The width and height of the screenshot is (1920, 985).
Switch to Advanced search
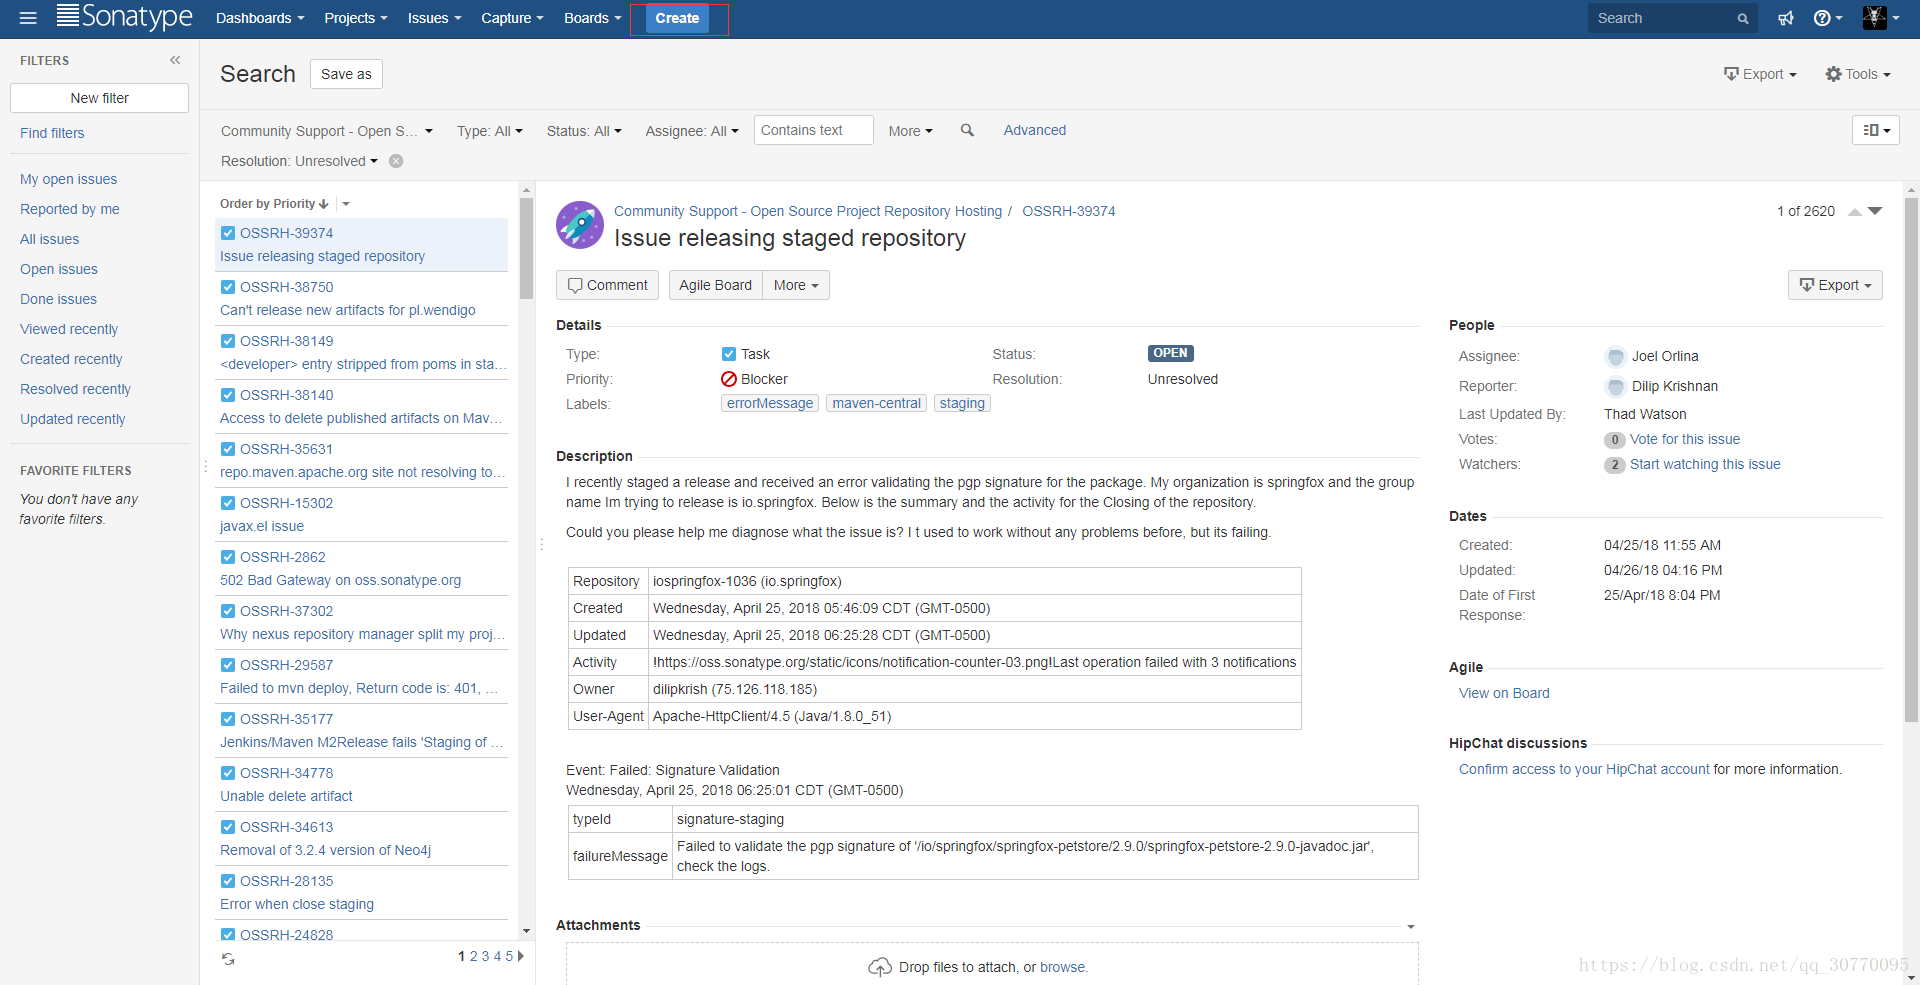[1034, 130]
